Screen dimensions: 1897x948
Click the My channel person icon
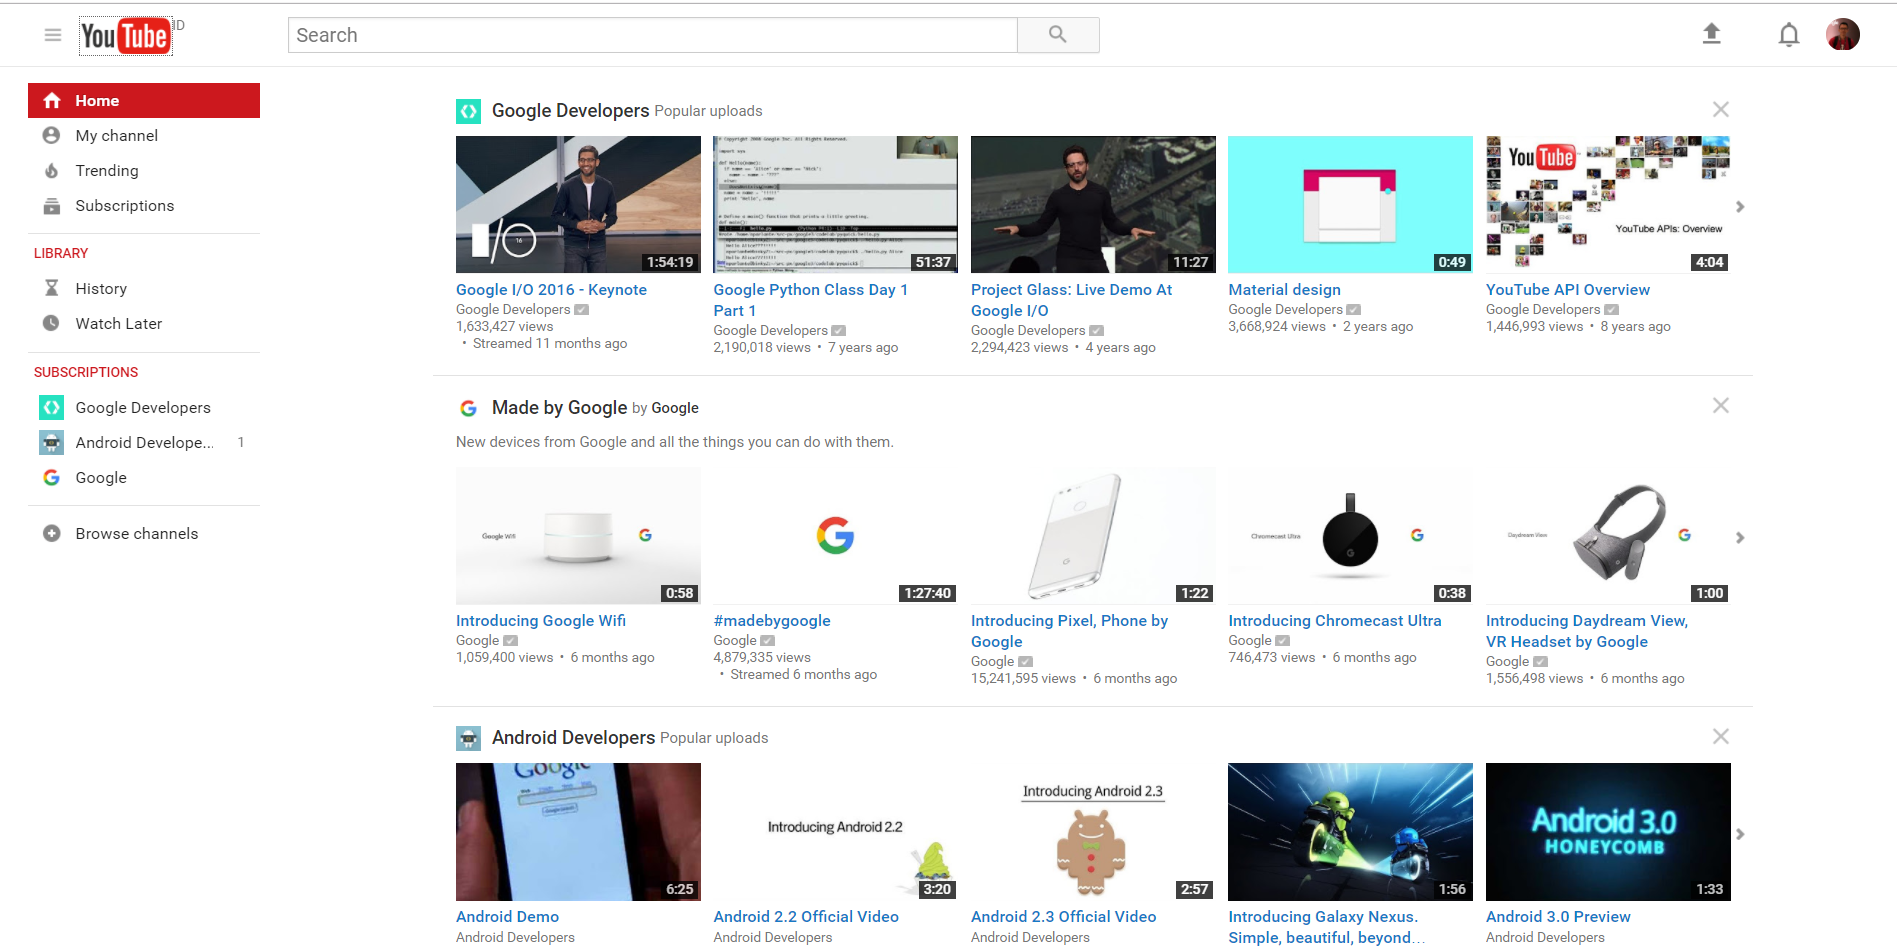(x=51, y=135)
